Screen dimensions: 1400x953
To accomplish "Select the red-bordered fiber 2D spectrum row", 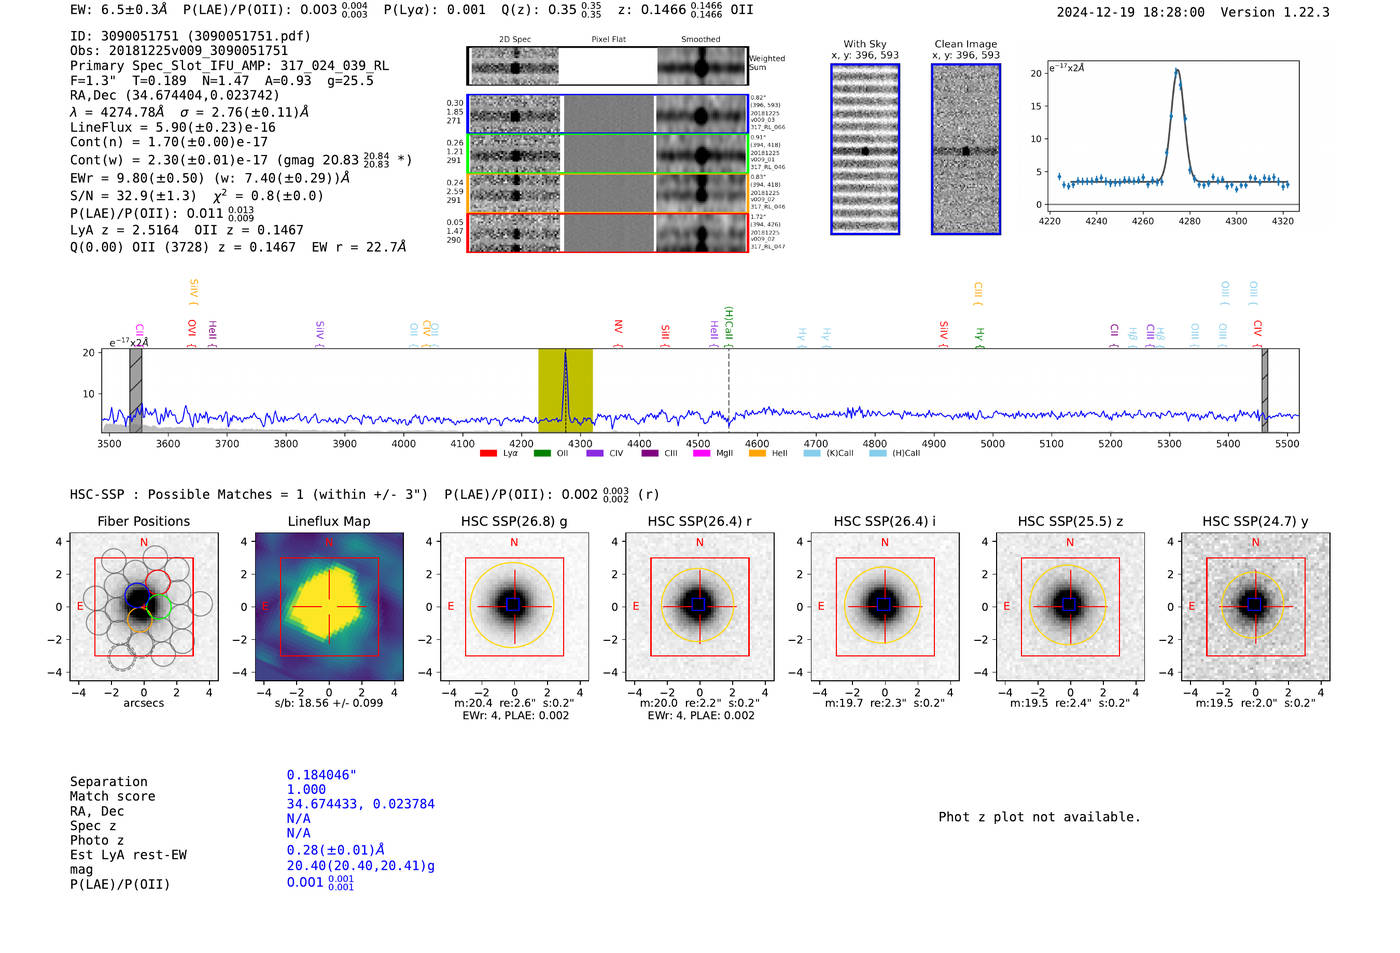I will point(608,232).
